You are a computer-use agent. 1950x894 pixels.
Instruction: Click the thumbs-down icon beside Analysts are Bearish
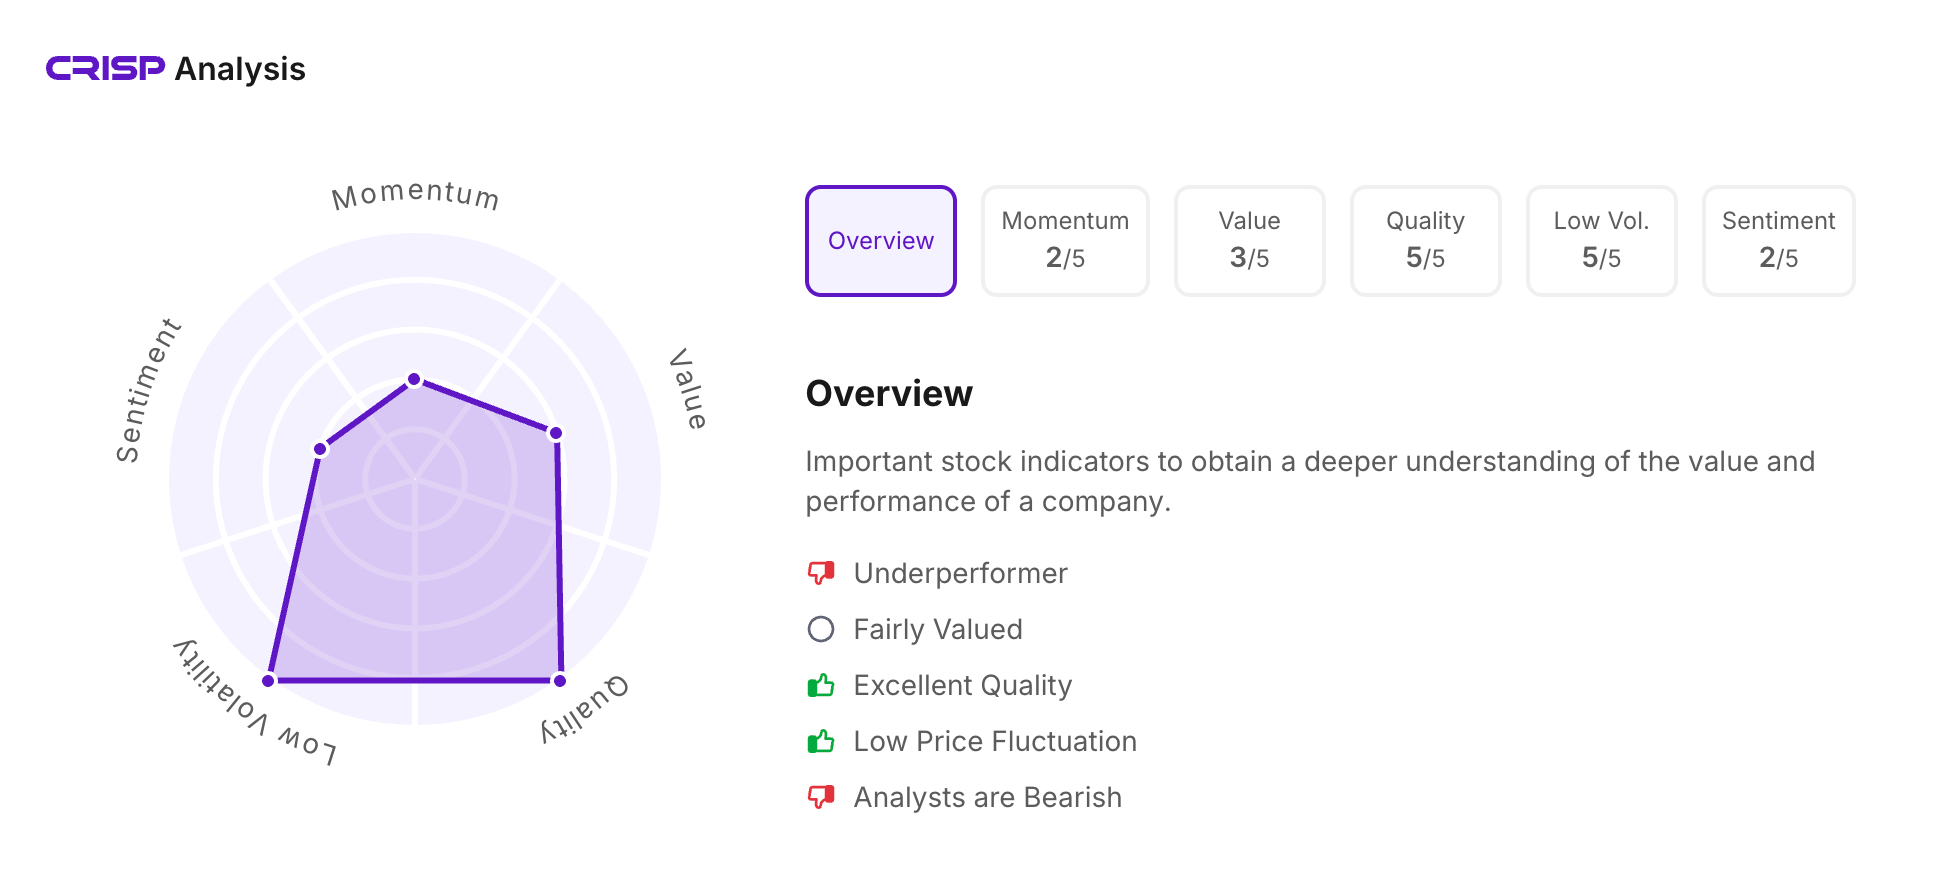click(x=821, y=797)
